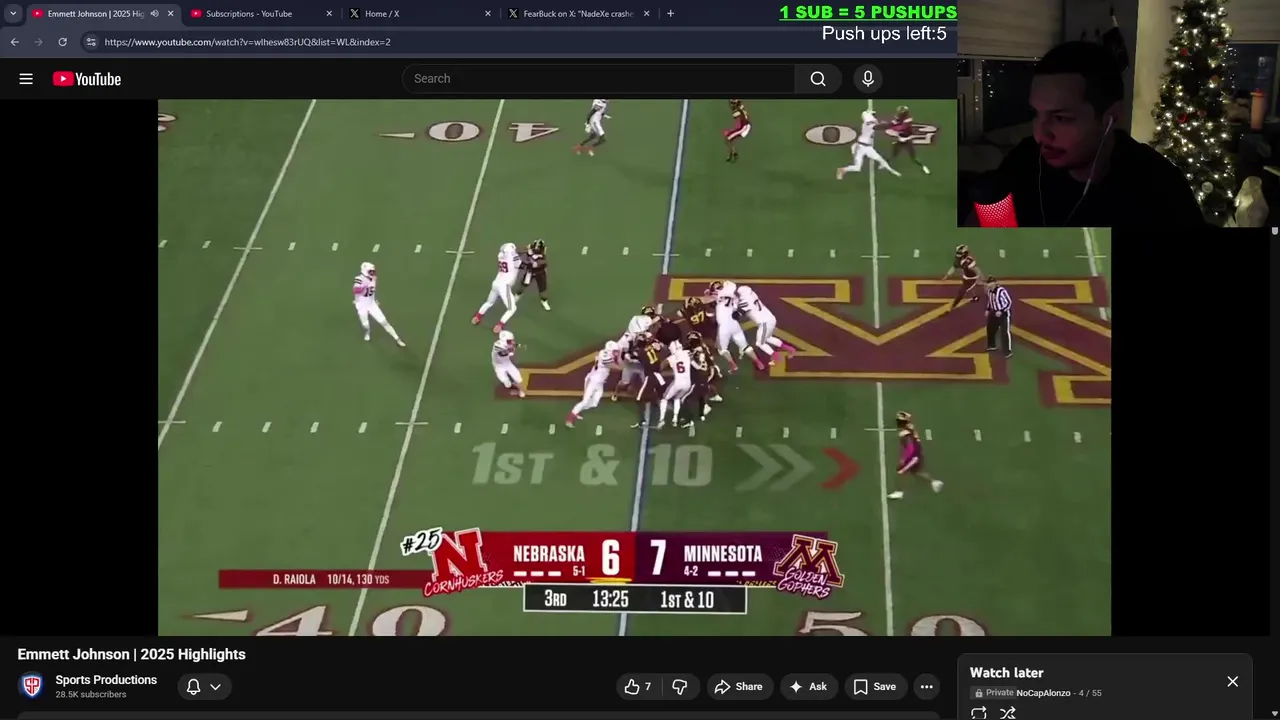
Task: Close the FearBuck on X tab
Action: (646, 13)
